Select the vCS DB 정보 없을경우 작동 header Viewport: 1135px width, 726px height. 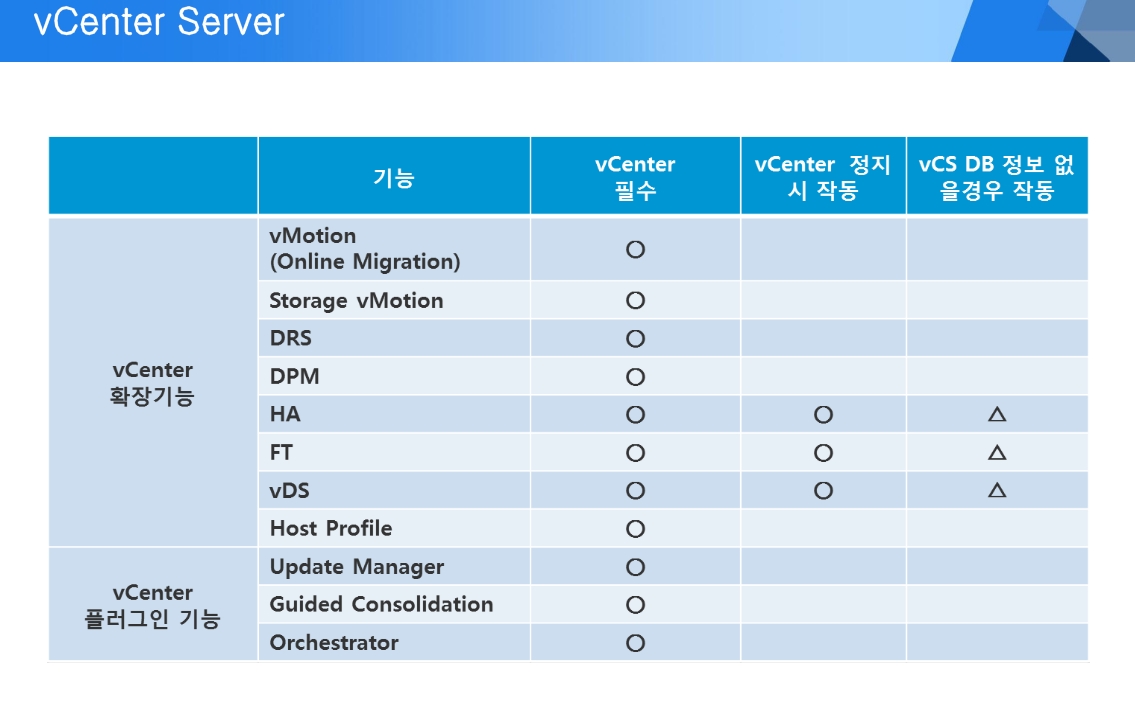(x=997, y=176)
